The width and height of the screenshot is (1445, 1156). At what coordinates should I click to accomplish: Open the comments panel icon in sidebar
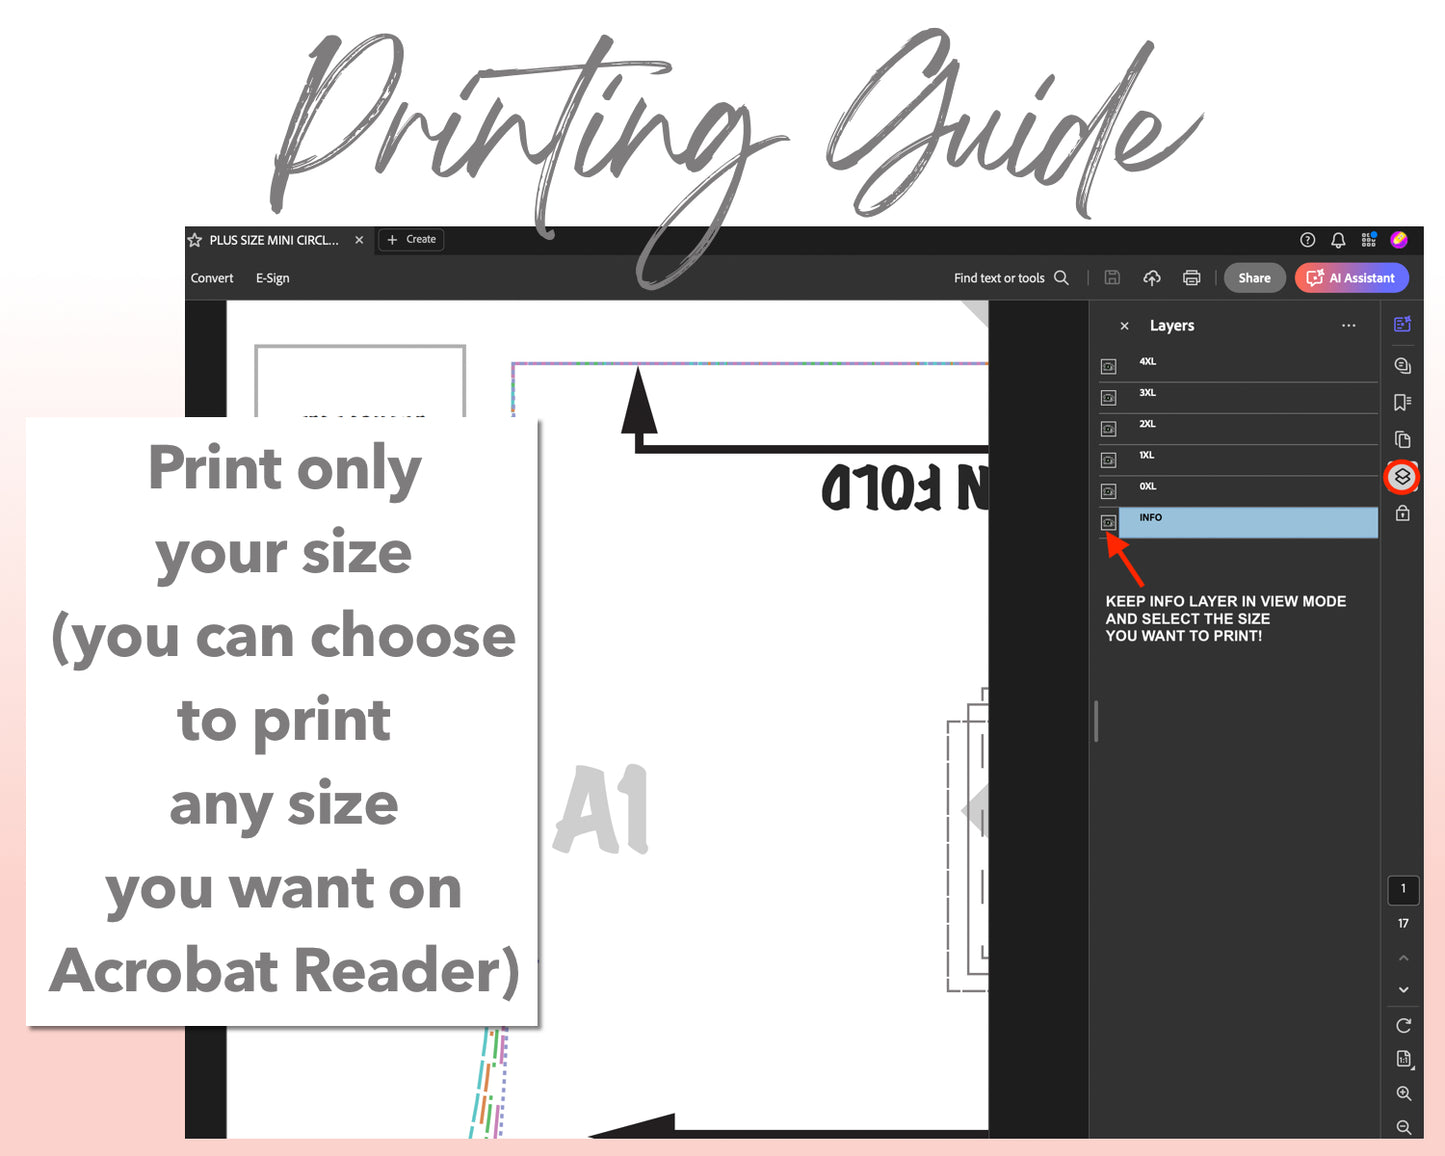pyautogui.click(x=1402, y=365)
